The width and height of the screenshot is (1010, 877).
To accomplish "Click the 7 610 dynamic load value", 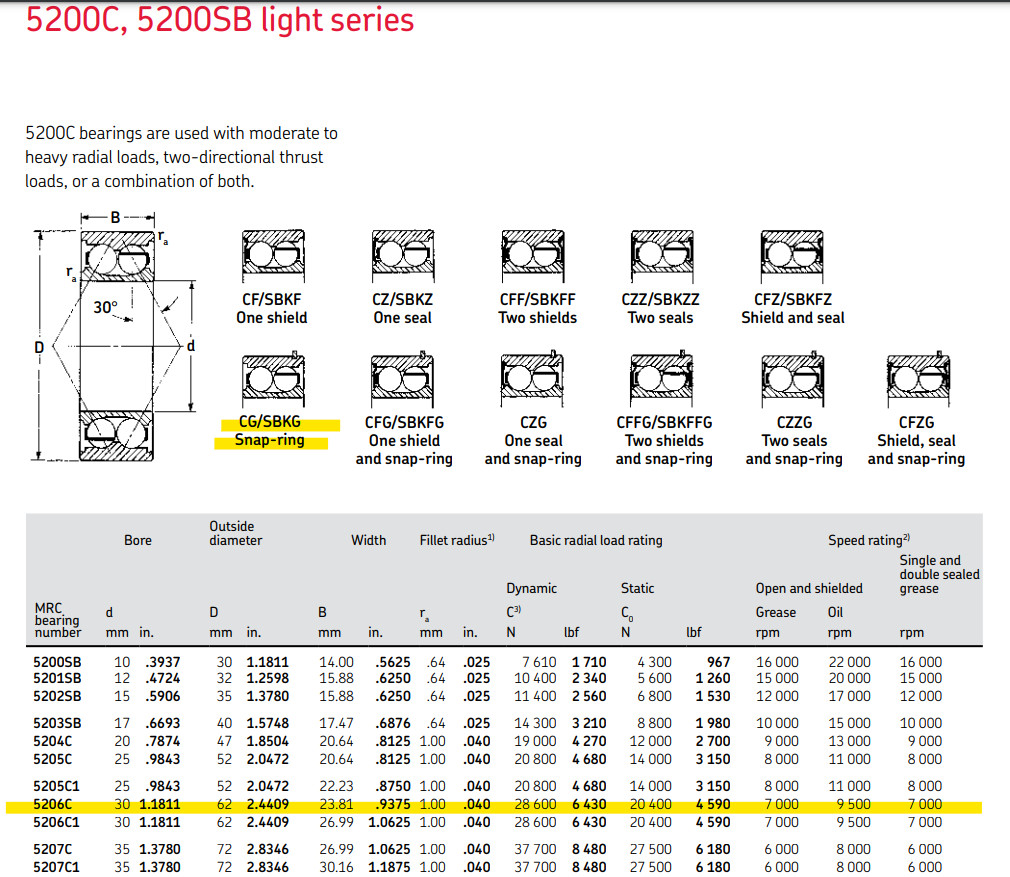I will [539, 662].
